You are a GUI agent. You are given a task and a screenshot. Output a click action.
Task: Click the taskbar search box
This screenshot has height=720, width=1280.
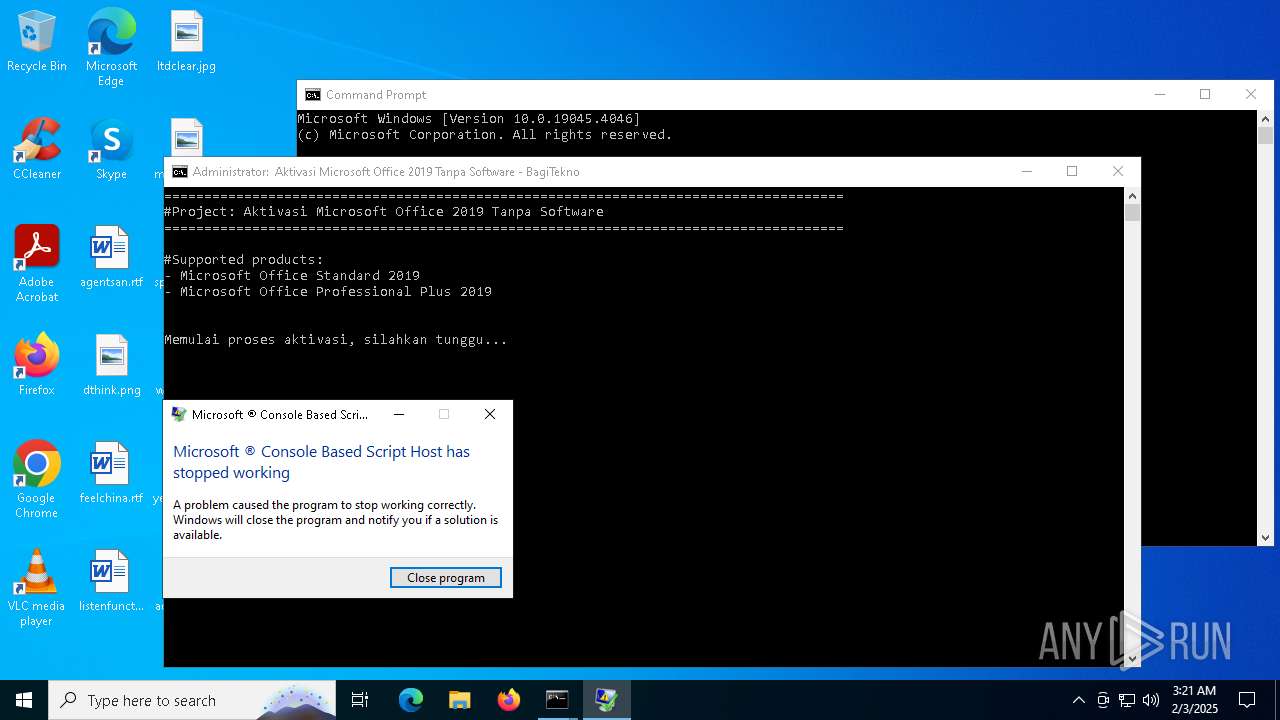pyautogui.click(x=192, y=700)
